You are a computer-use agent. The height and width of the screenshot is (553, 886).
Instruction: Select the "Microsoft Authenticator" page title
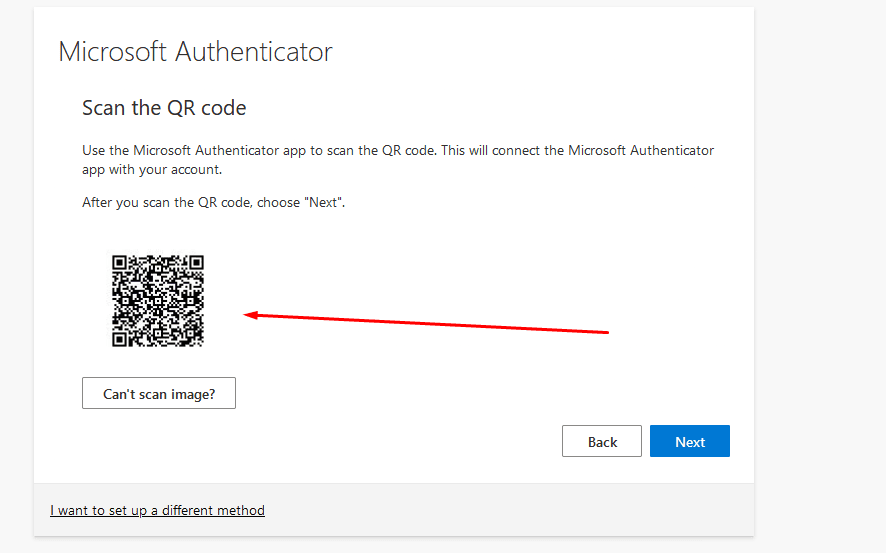click(196, 52)
